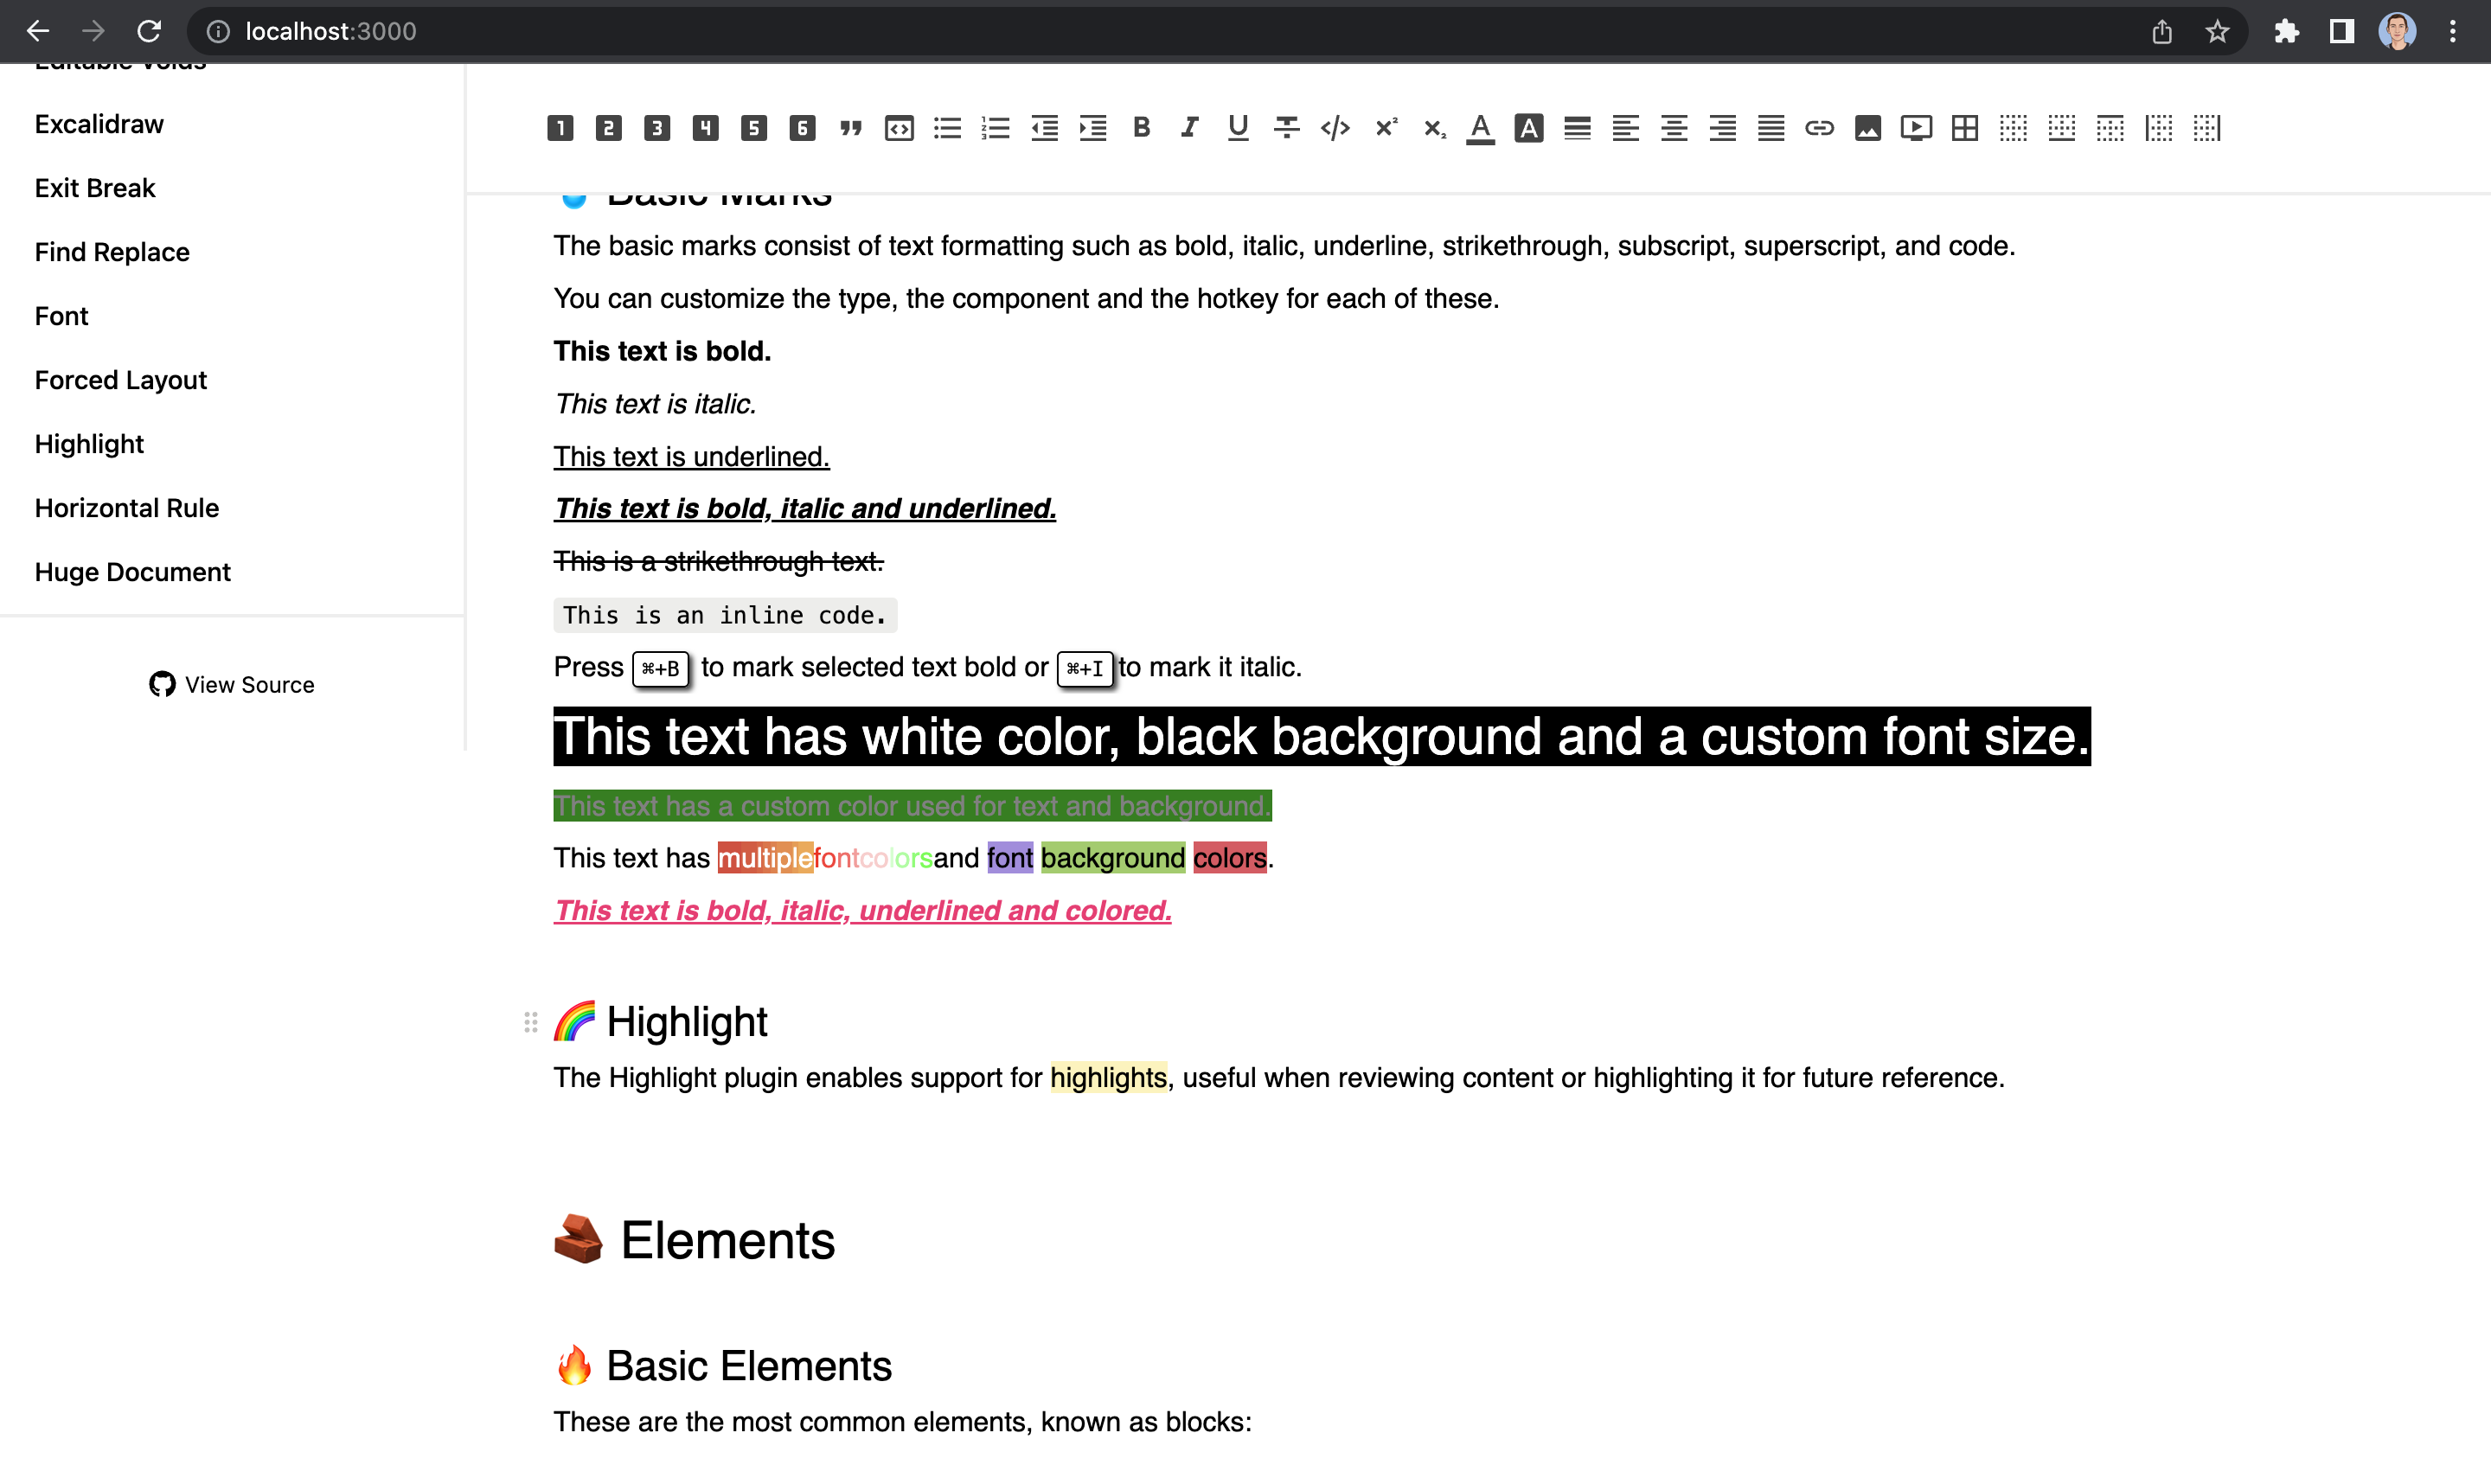The image size is (2491, 1484).
Task: Insert a code block
Action: [899, 128]
